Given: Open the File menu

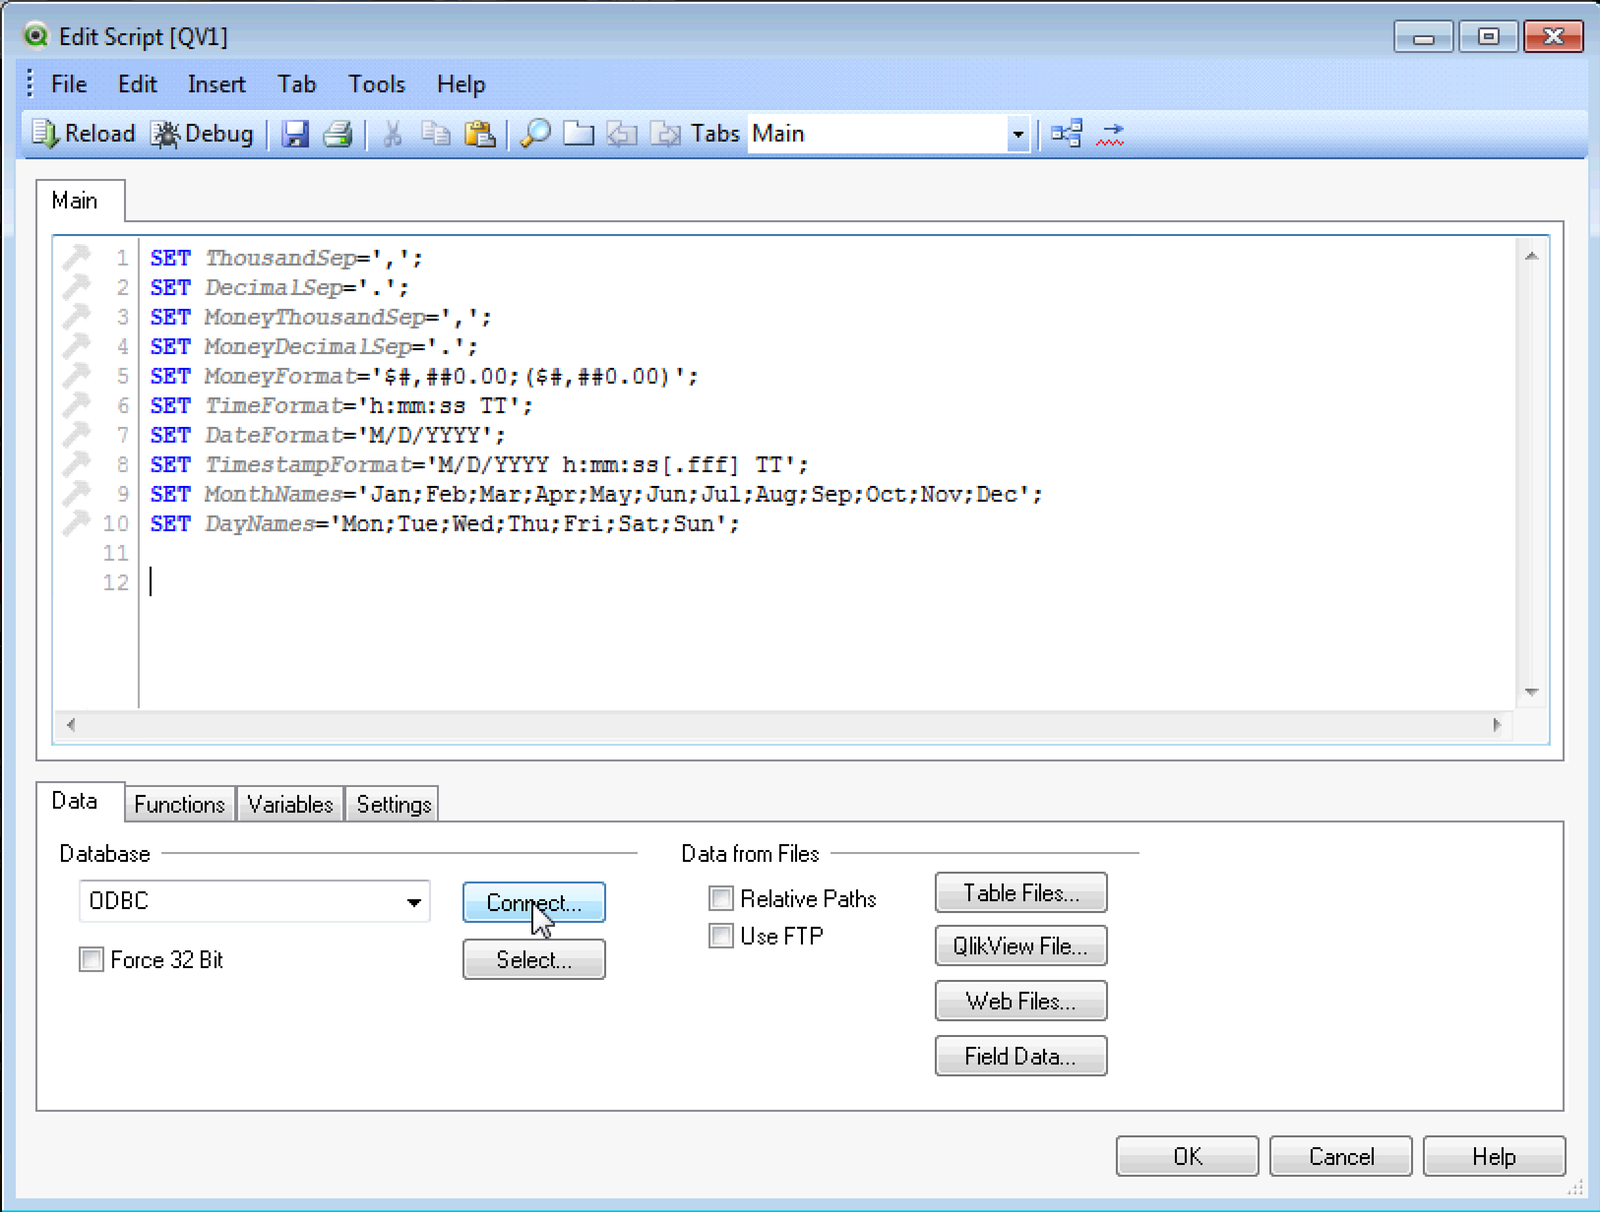Looking at the screenshot, I should pyautogui.click(x=69, y=84).
